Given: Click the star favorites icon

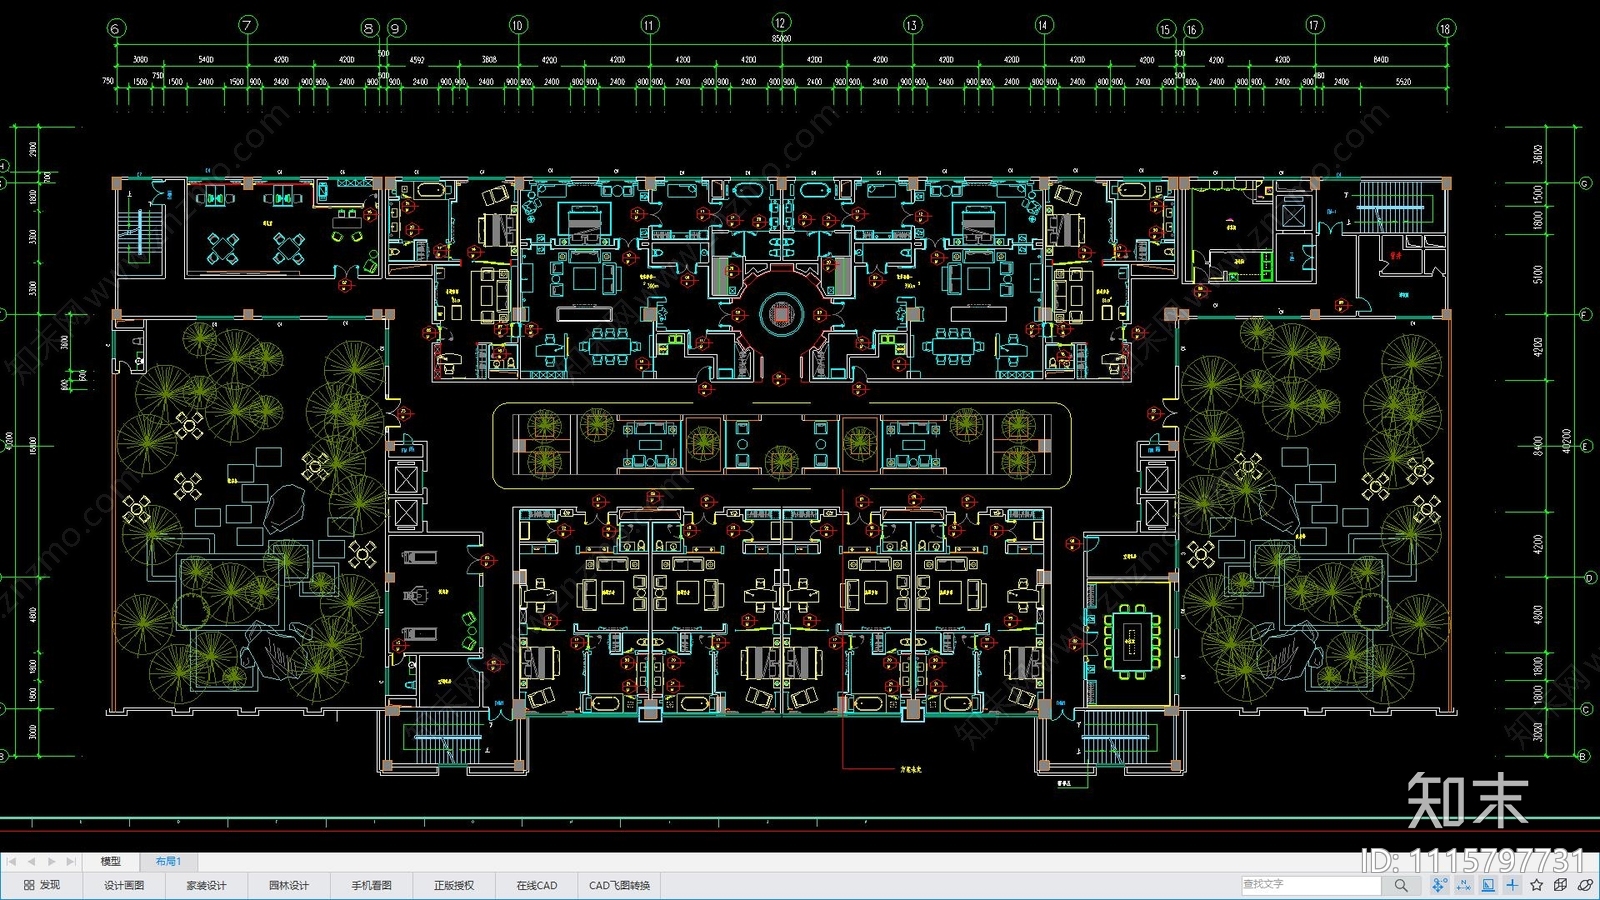Looking at the screenshot, I should tap(1537, 885).
